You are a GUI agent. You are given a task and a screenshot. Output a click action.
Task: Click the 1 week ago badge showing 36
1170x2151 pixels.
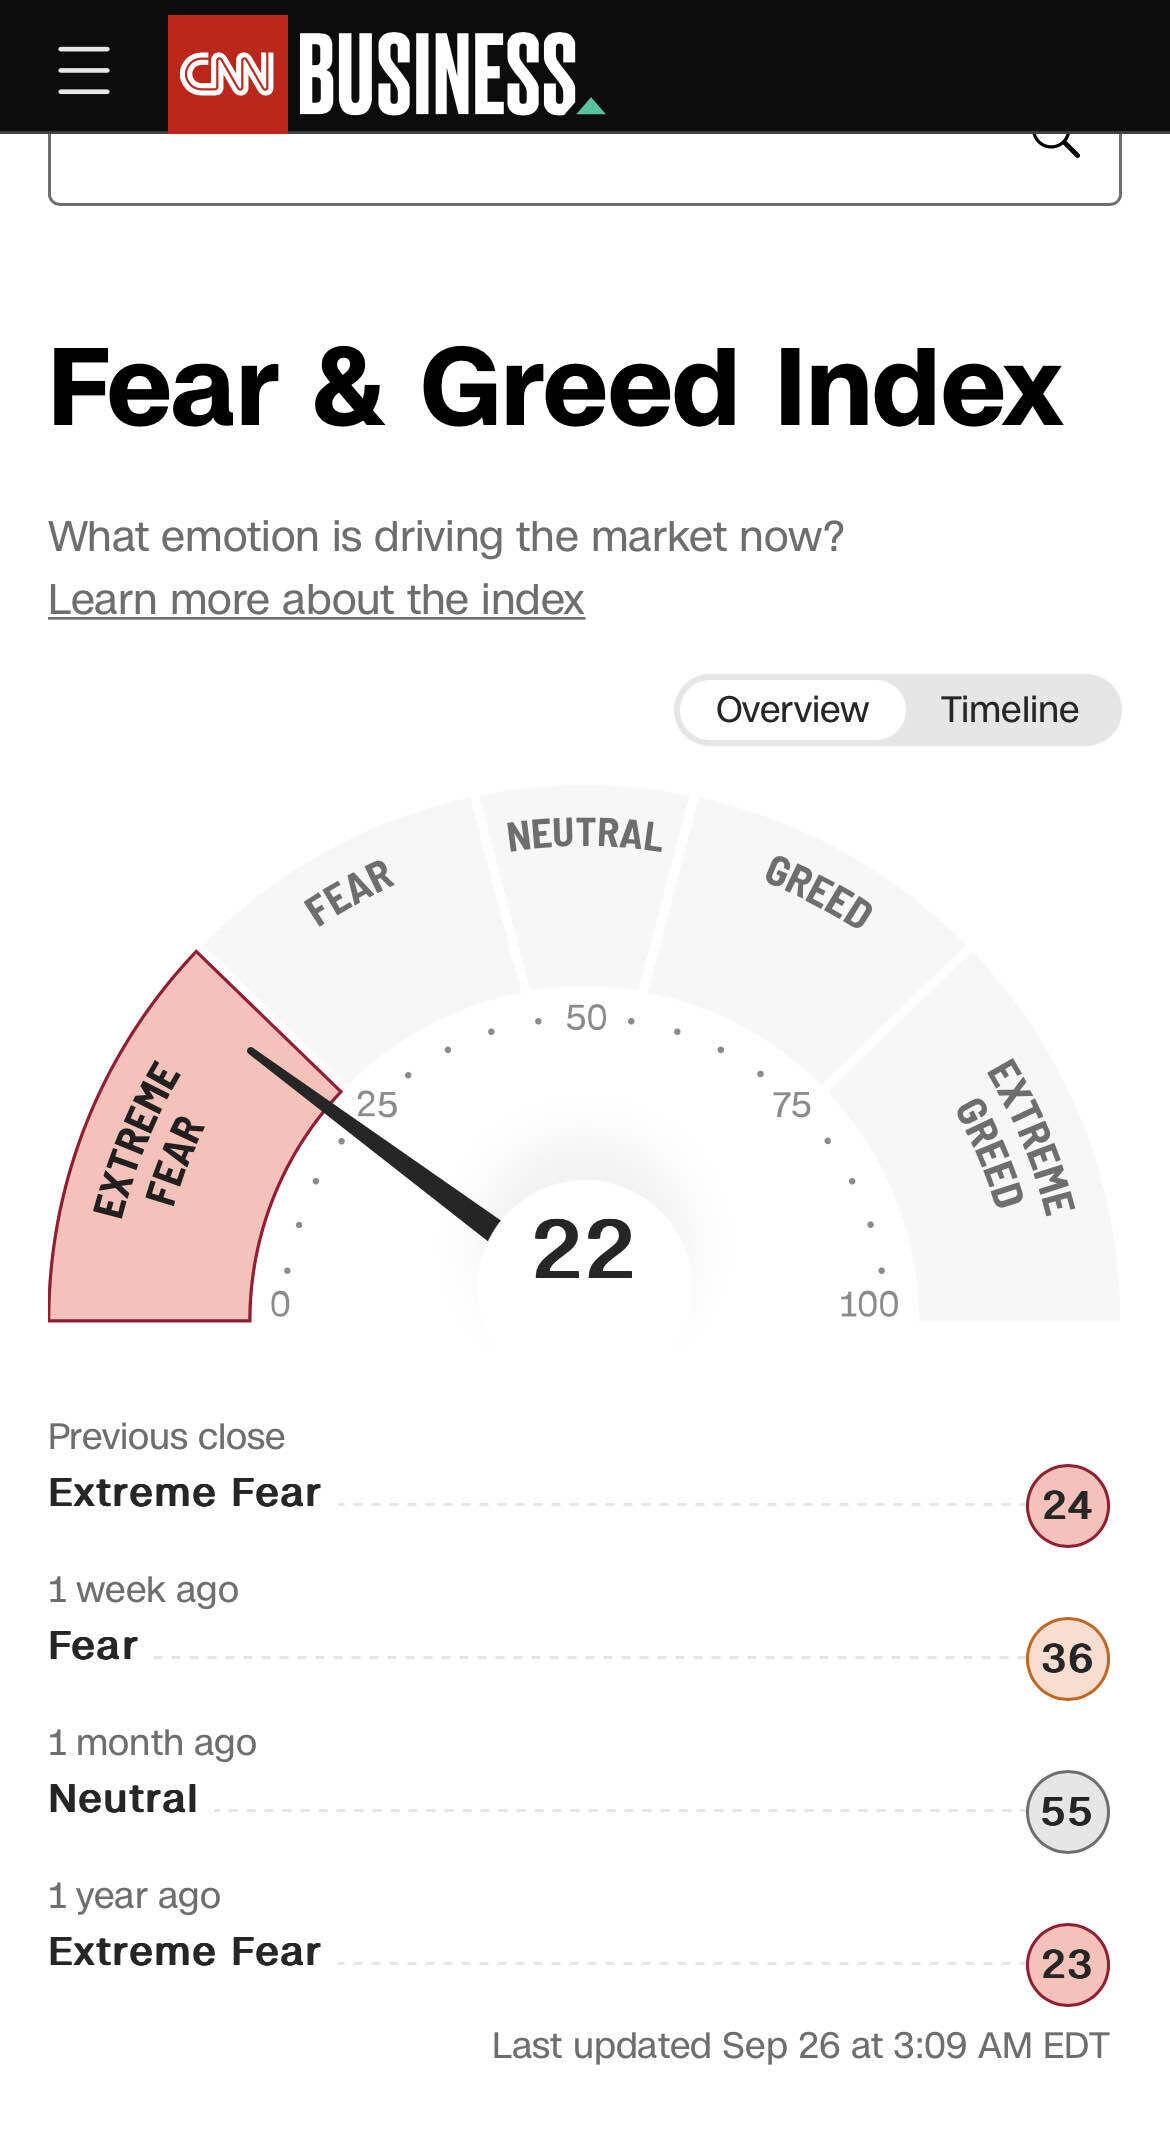[x=1067, y=1658]
